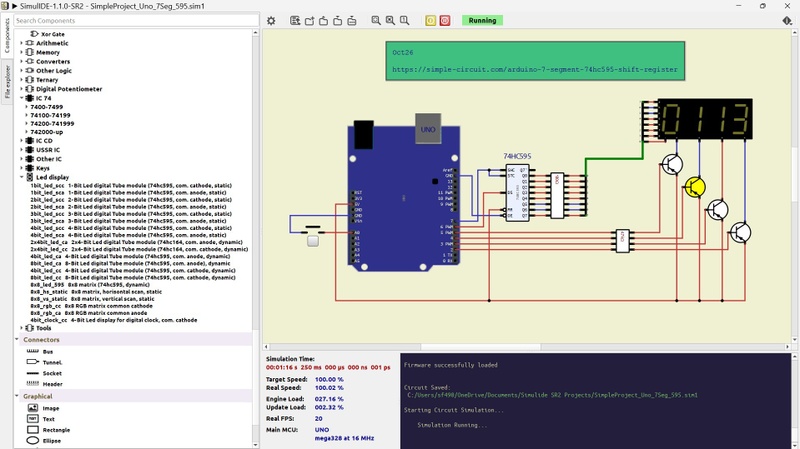This screenshot has width=800, height=449.
Task: Click the Running status indicator
Action: pyautogui.click(x=482, y=20)
